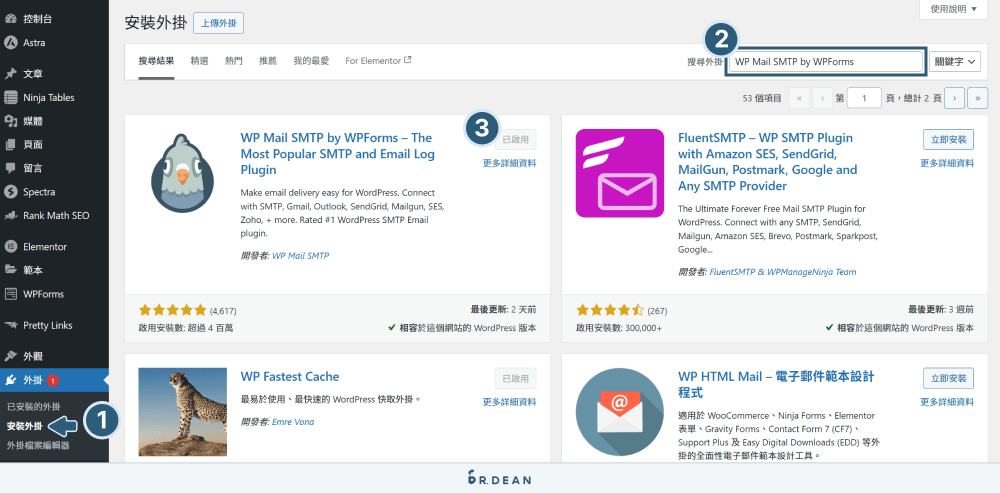Click the plugin search box
This screenshot has width=1000, height=493.
tap(826, 62)
